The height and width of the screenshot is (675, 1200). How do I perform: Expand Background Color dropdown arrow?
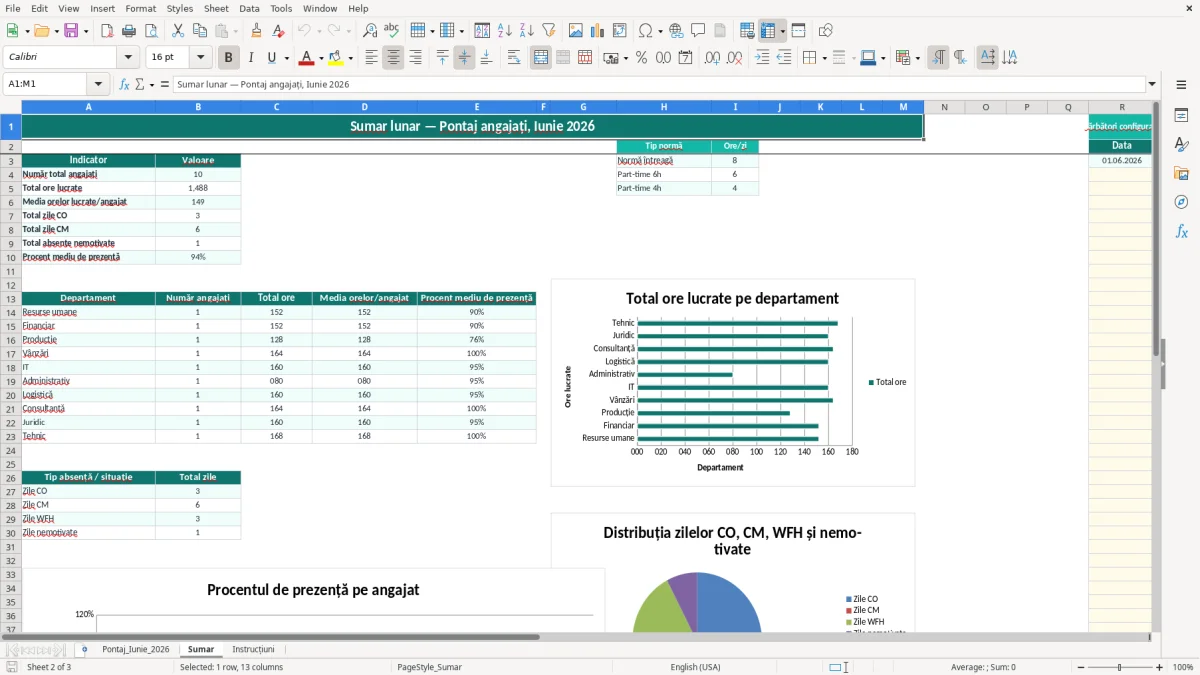[350, 58]
